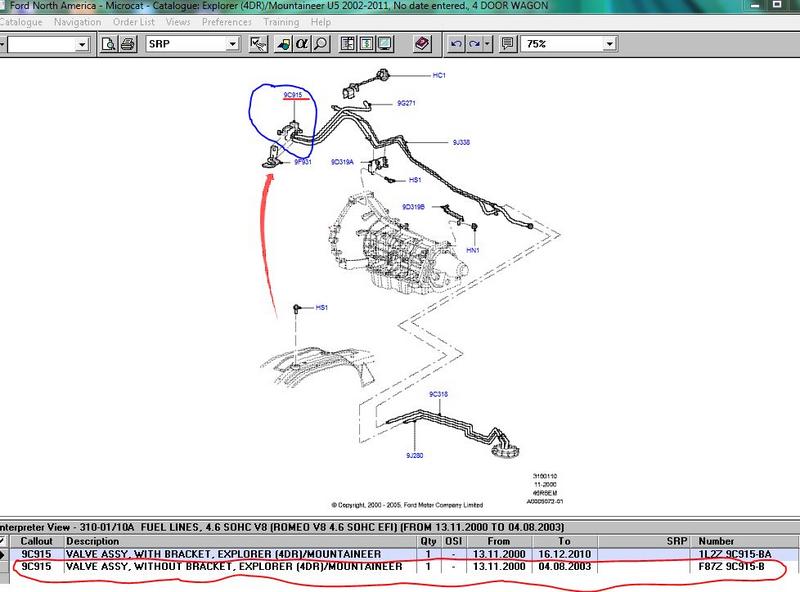This screenshot has width=800, height=592.
Task: Open the redo history dropdown arrow
Action: coord(487,44)
